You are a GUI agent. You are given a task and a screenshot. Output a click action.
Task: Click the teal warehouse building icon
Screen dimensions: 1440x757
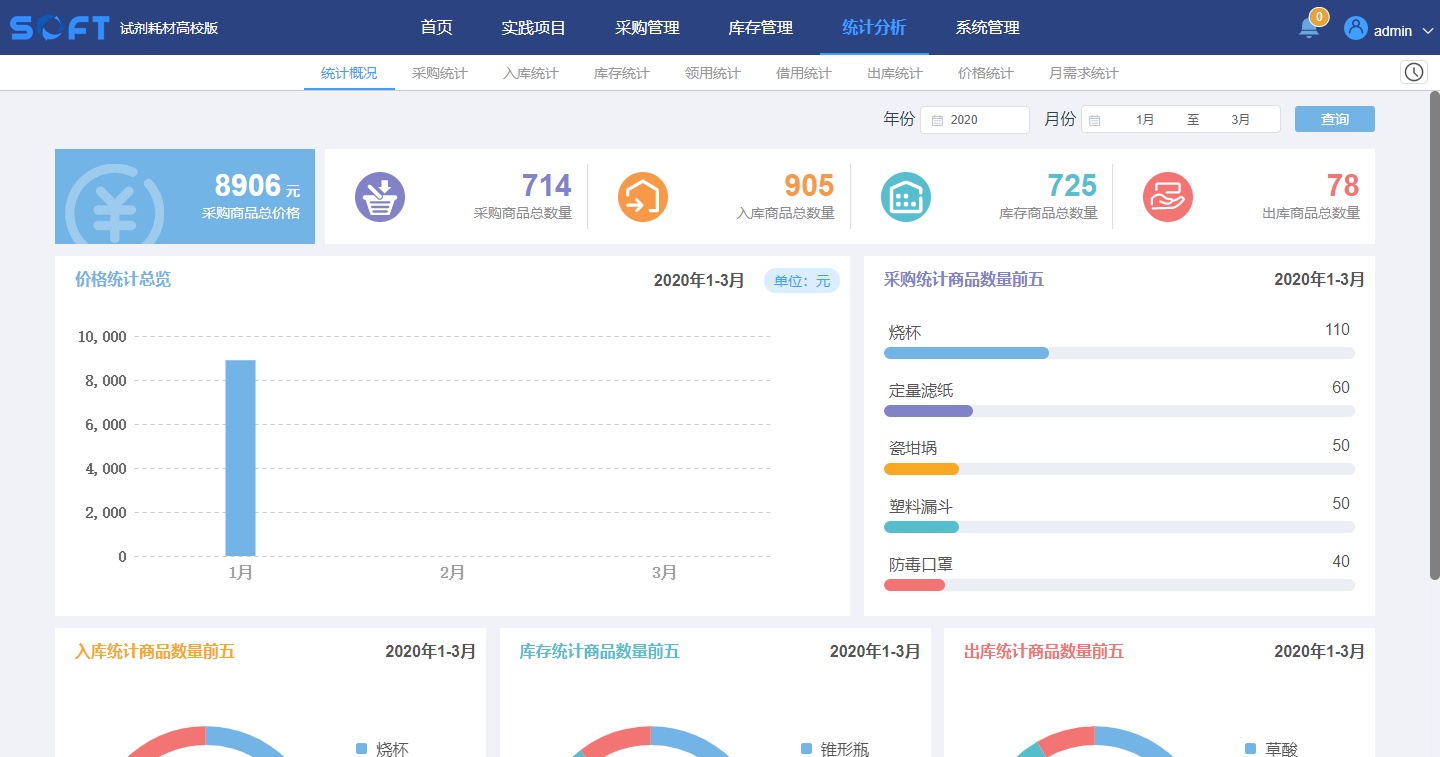pyautogui.click(x=906, y=196)
